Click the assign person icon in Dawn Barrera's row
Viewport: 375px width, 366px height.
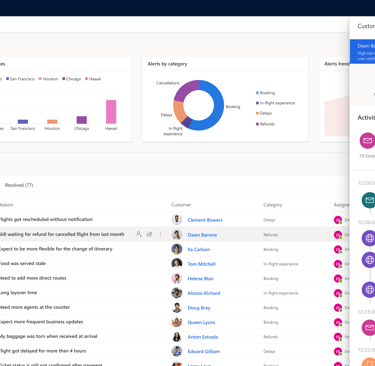click(x=139, y=234)
